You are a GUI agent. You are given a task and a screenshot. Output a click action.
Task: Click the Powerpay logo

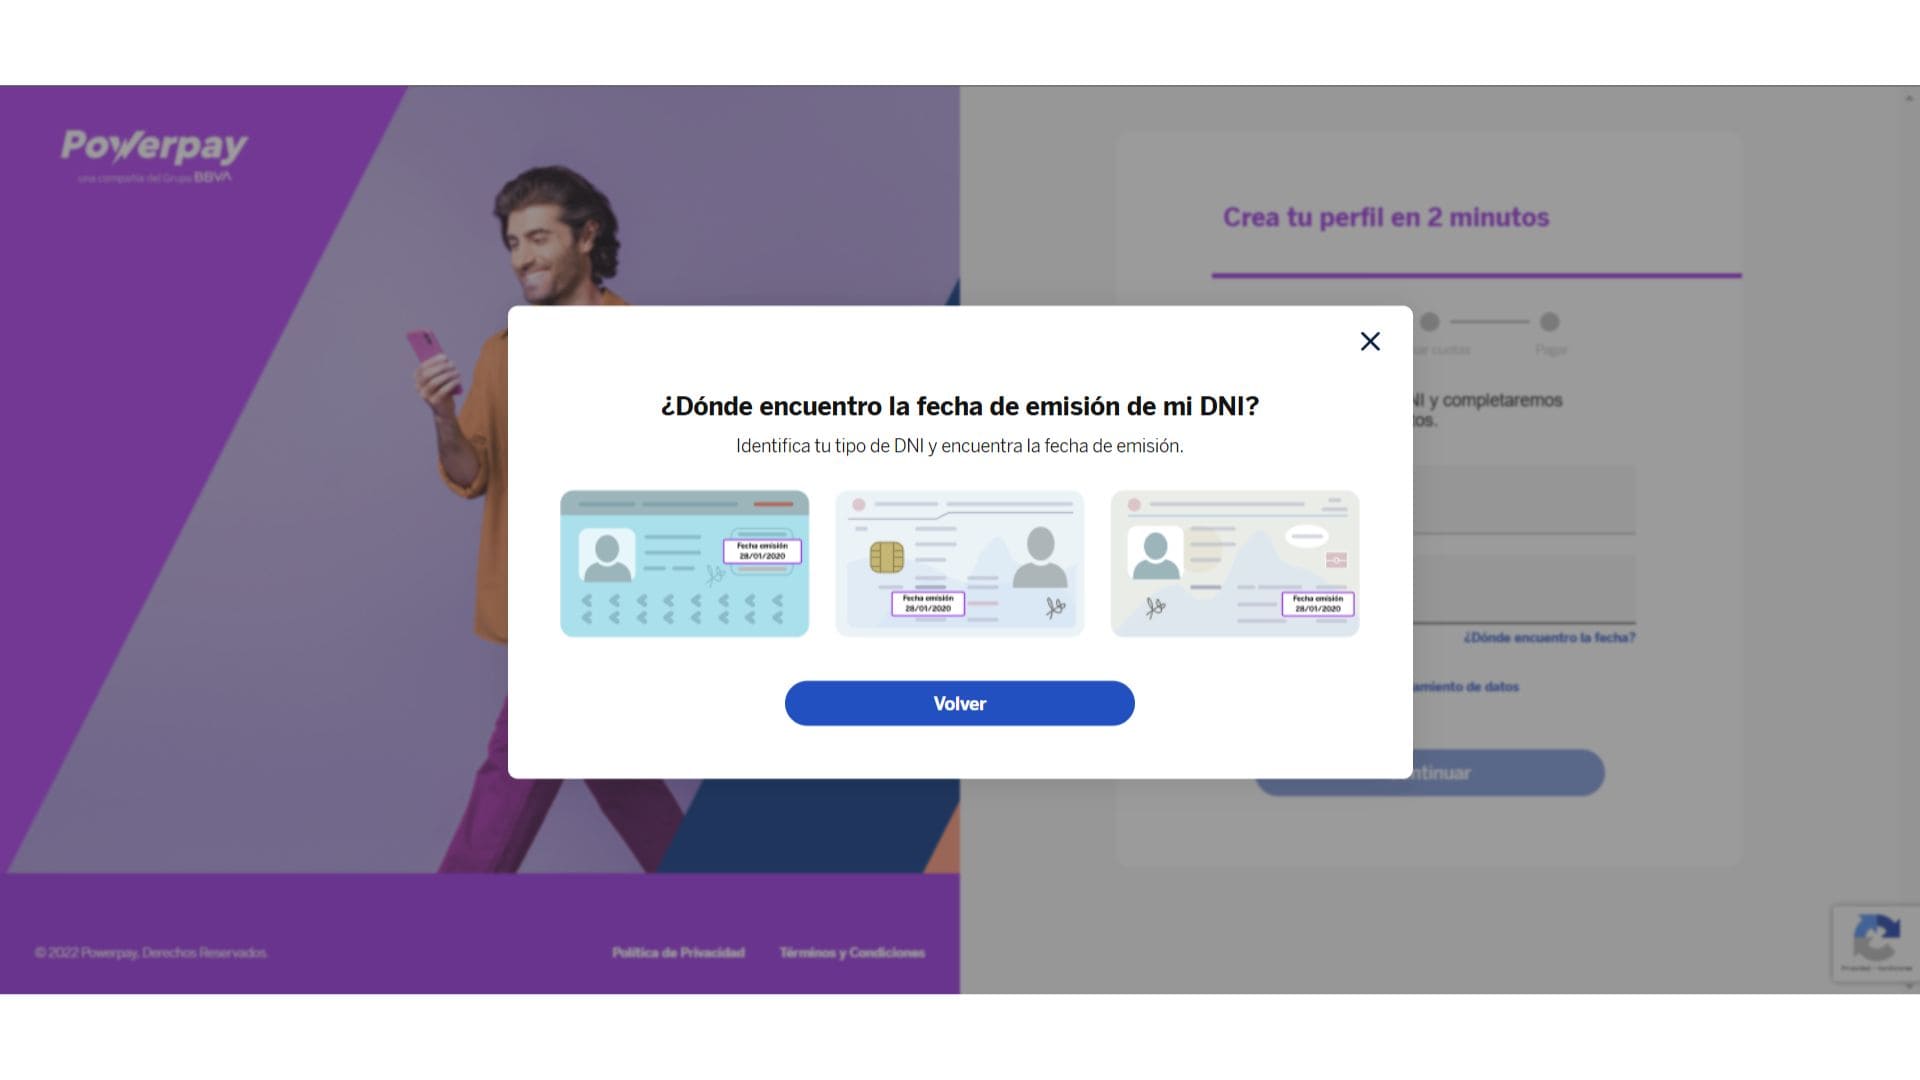[154, 155]
